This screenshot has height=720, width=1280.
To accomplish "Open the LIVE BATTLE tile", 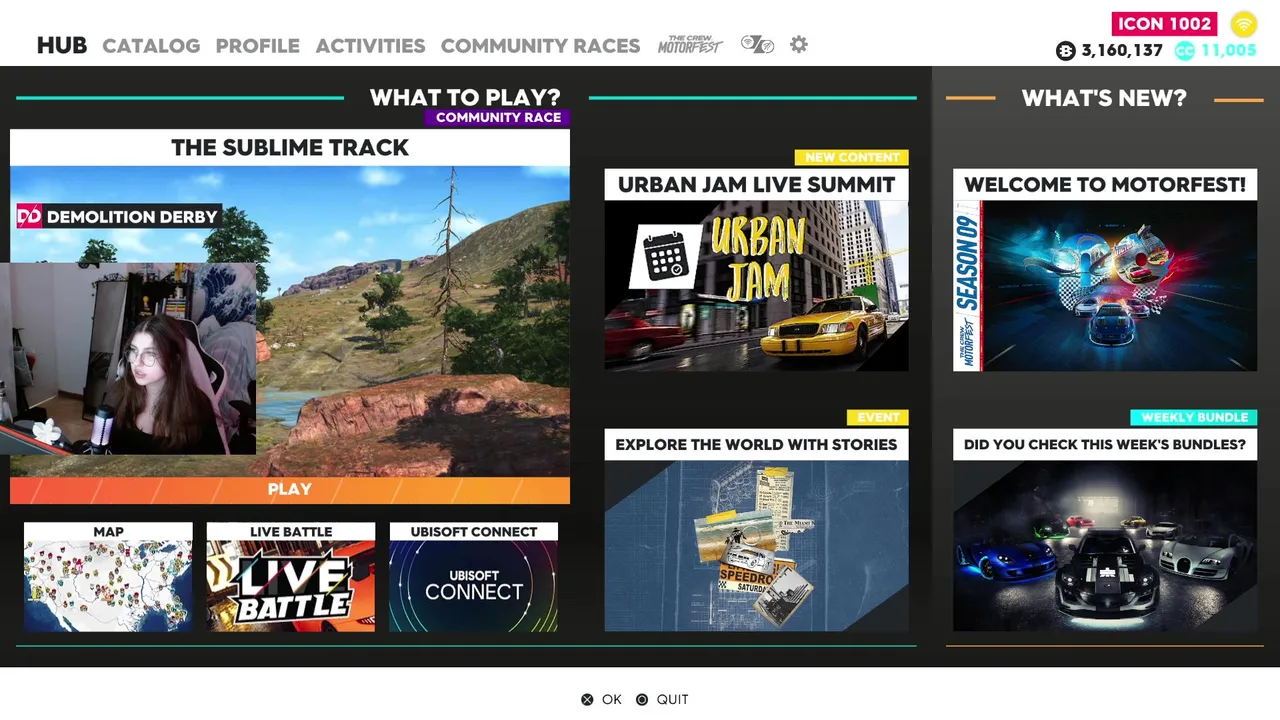I will pyautogui.click(x=291, y=577).
